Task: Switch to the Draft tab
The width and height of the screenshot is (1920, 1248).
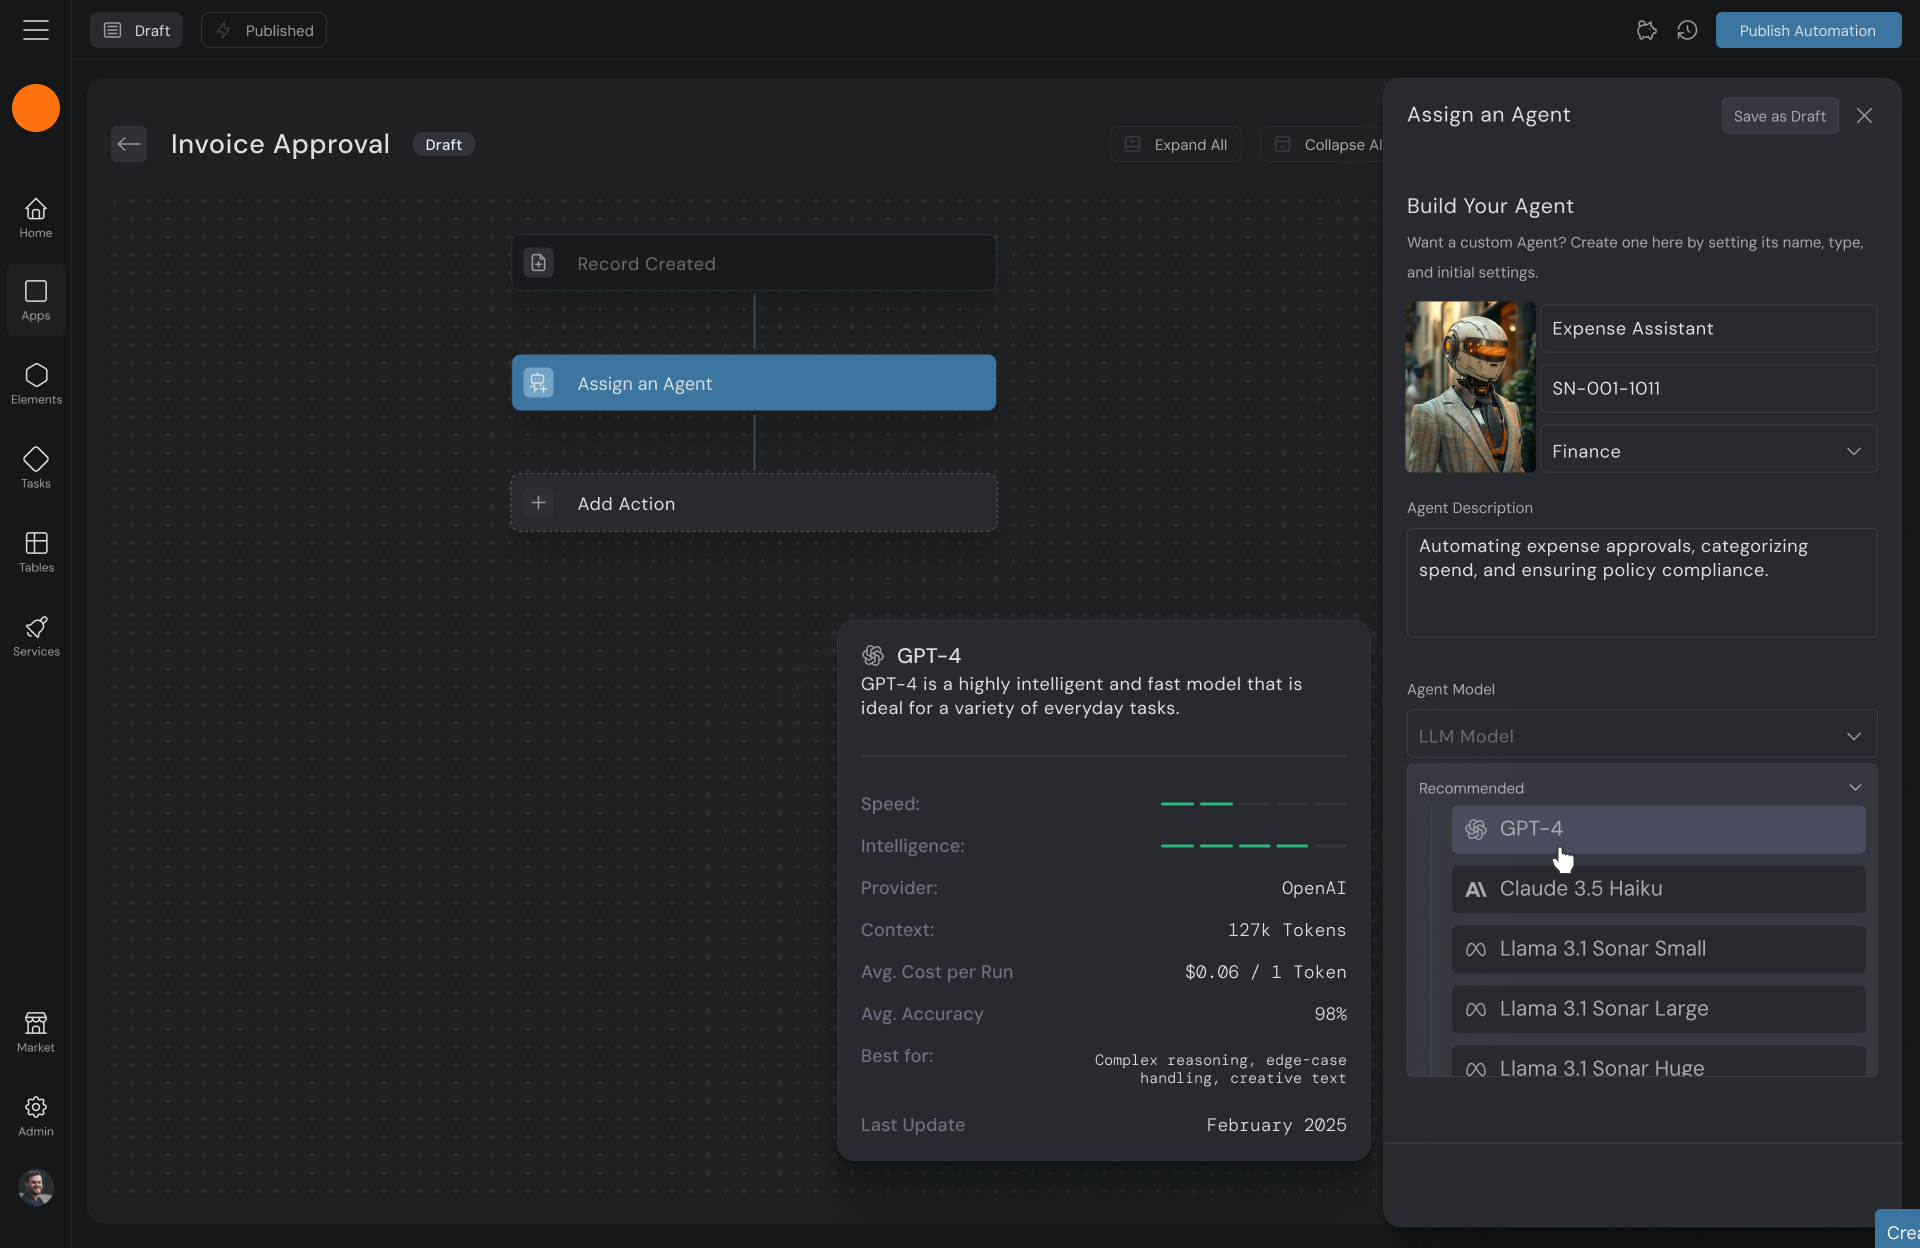Action: pyautogui.click(x=136, y=30)
